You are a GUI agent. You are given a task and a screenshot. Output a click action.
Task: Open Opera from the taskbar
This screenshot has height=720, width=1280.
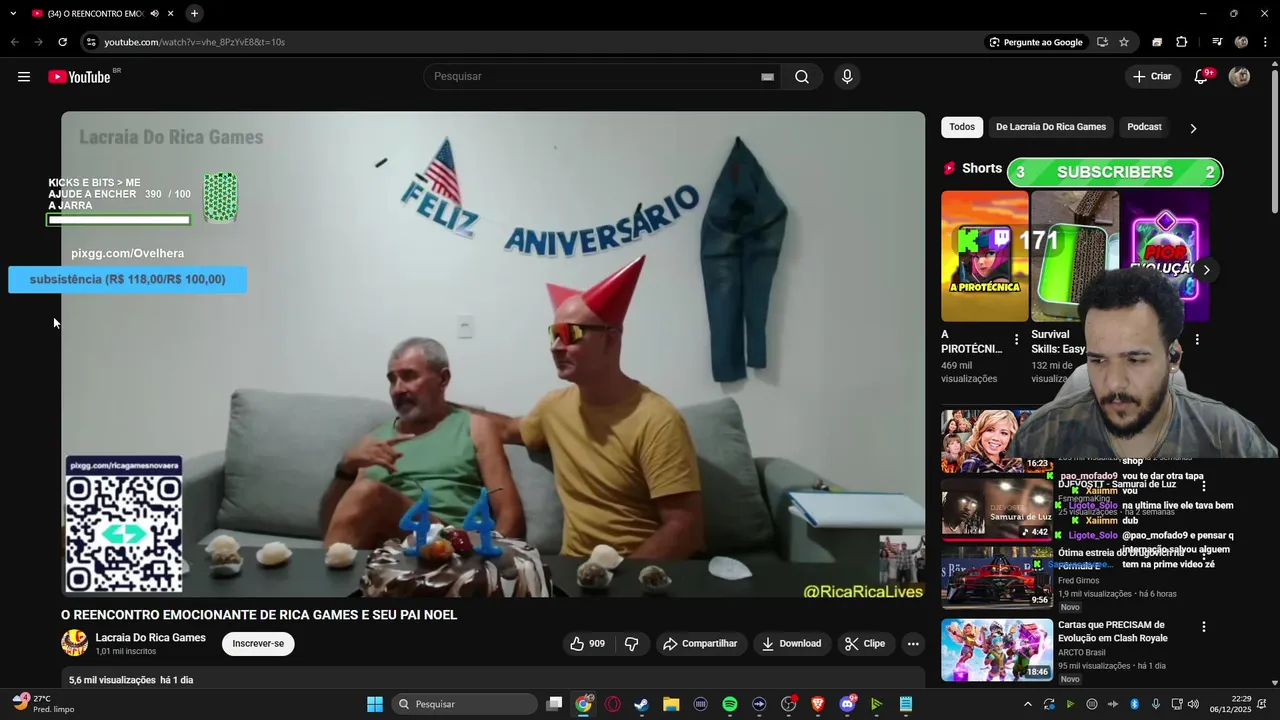[x=612, y=704]
